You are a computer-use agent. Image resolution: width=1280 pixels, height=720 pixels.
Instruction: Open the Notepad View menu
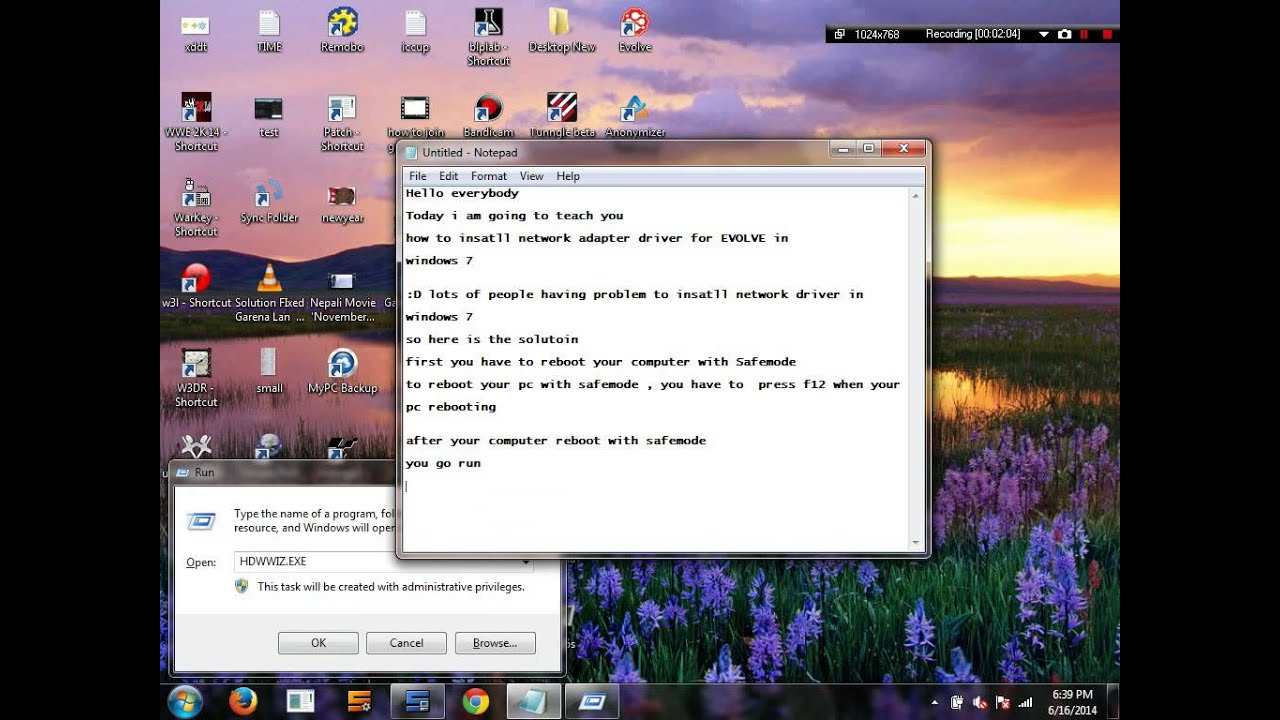coord(531,176)
